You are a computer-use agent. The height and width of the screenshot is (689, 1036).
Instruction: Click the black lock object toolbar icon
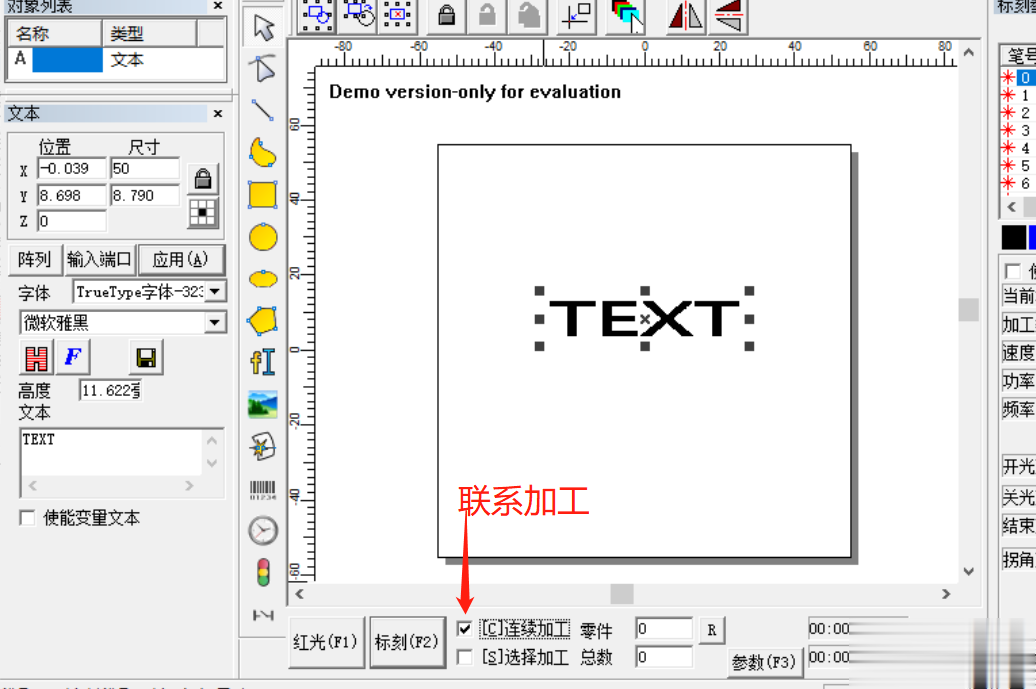pos(447,15)
